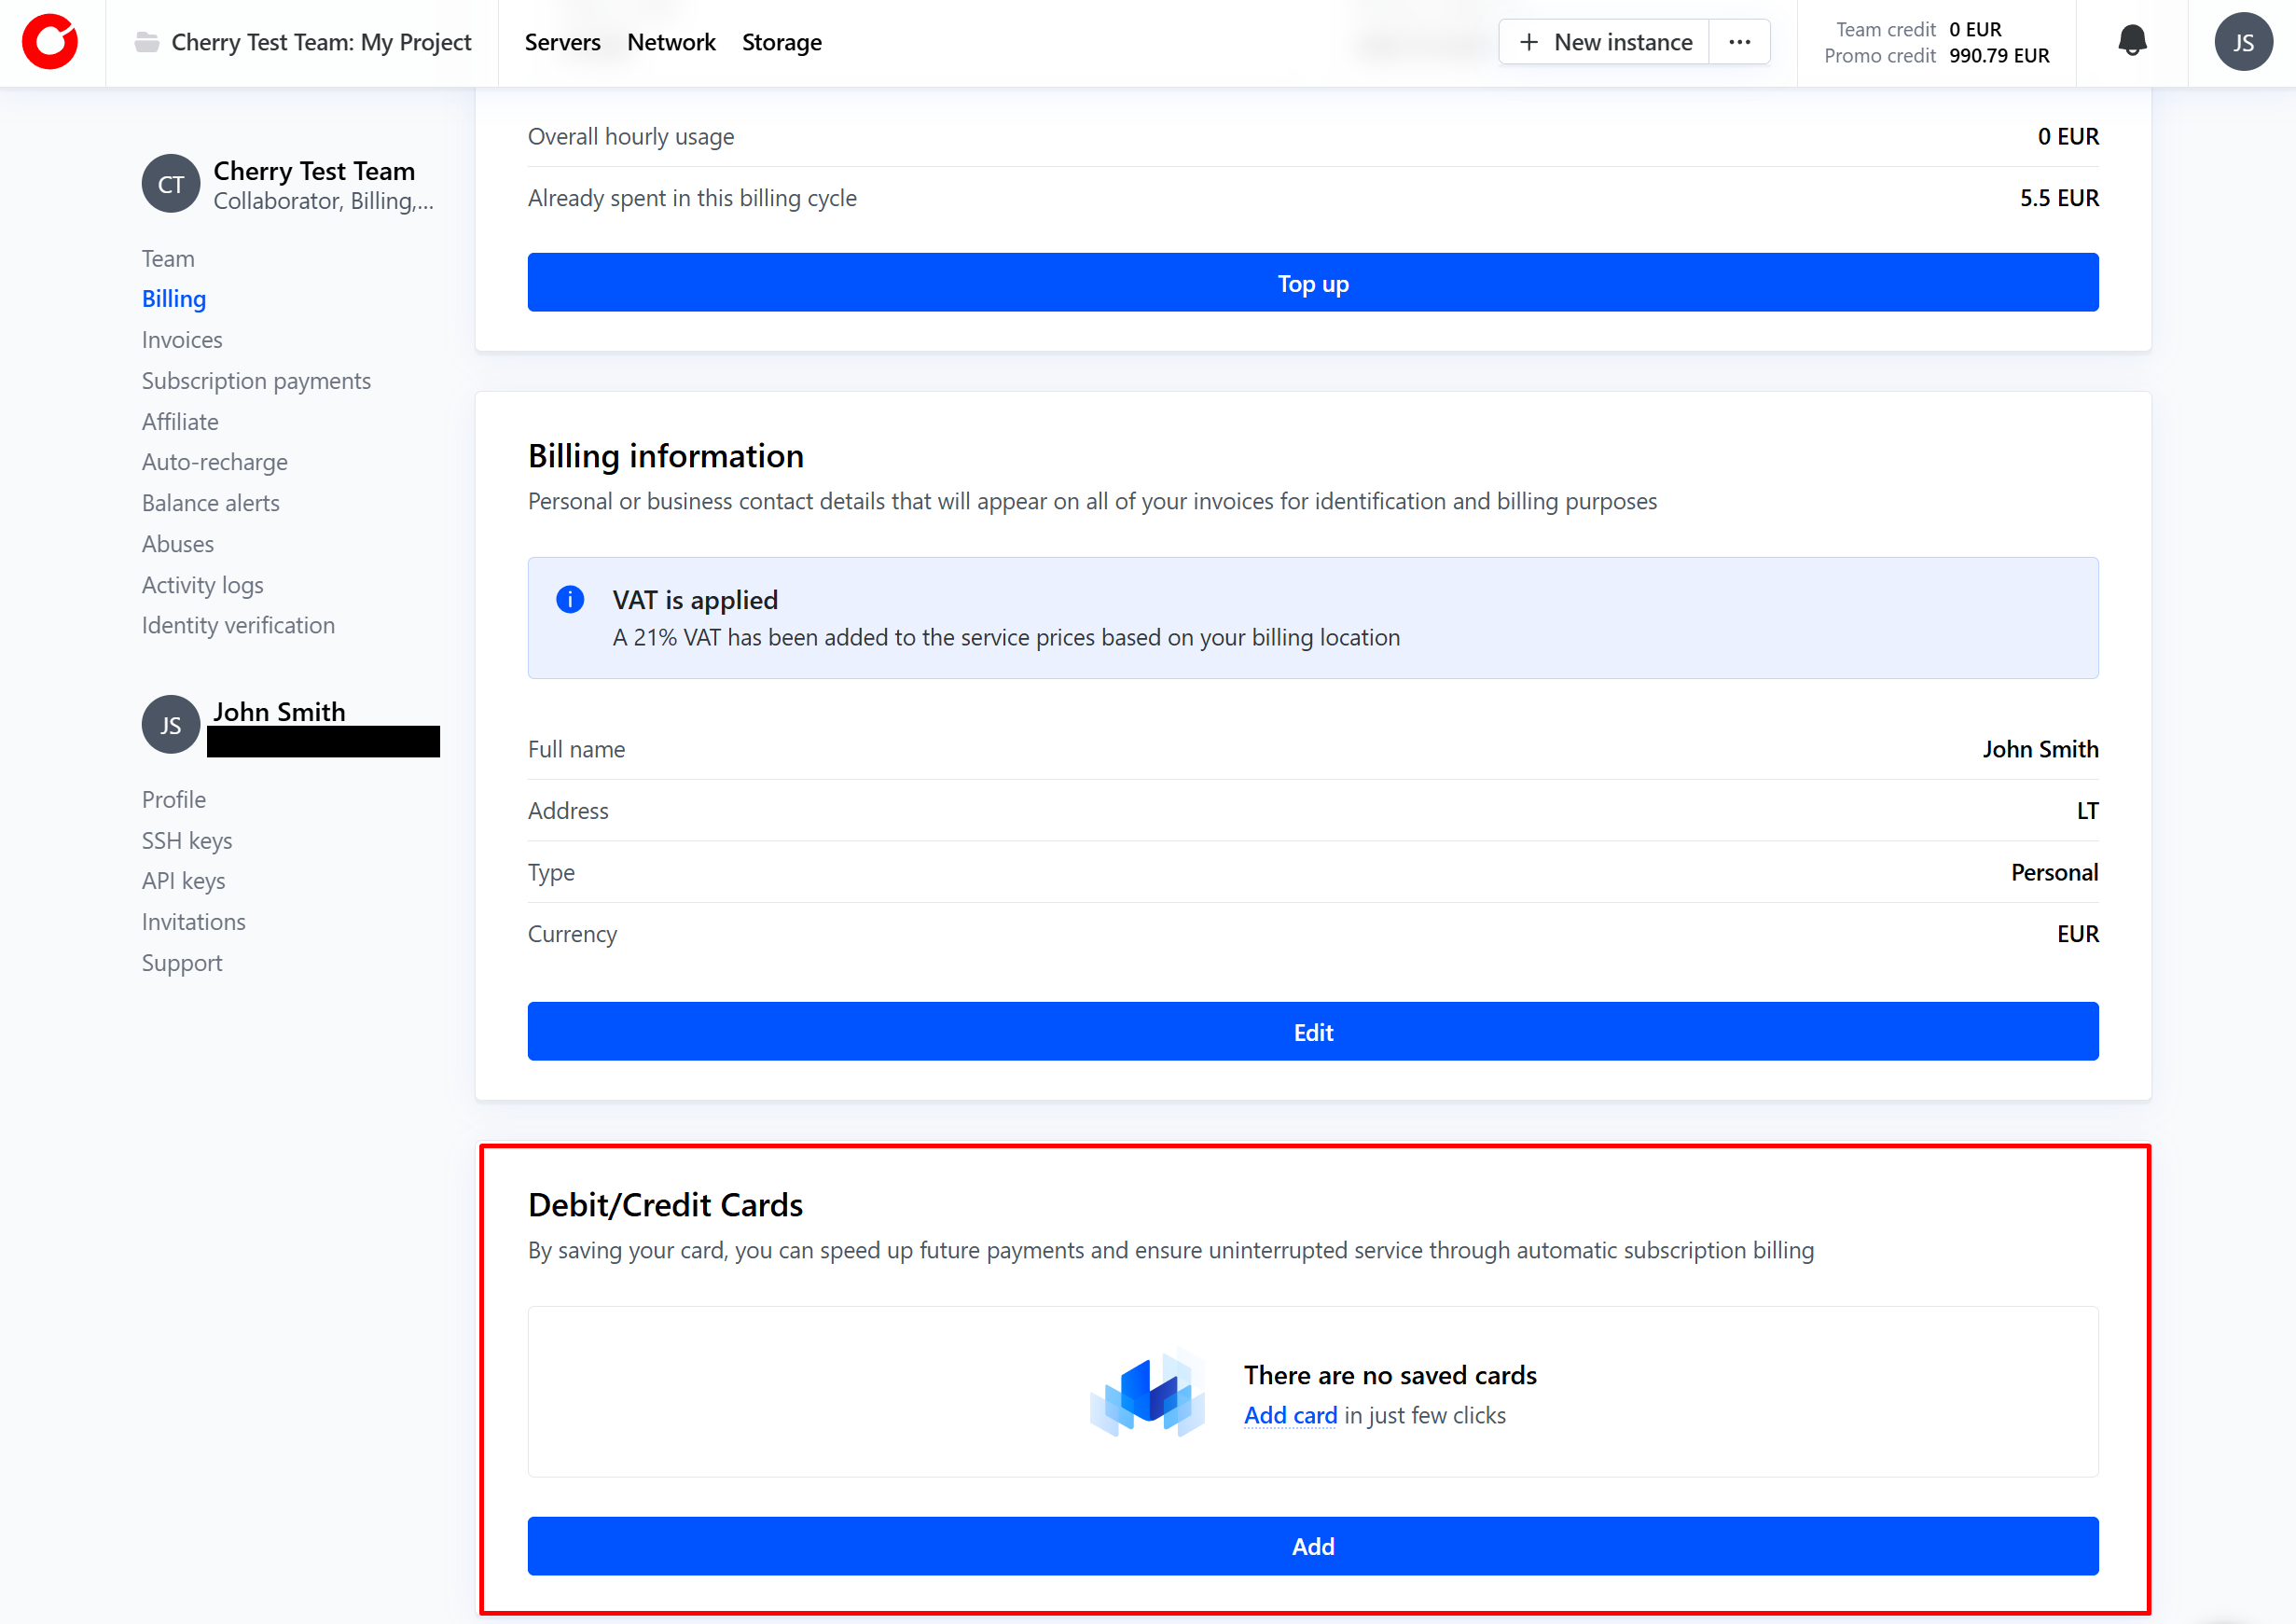Image resolution: width=2296 pixels, height=1624 pixels.
Task: Click the three-dots more options button
Action: [1739, 42]
